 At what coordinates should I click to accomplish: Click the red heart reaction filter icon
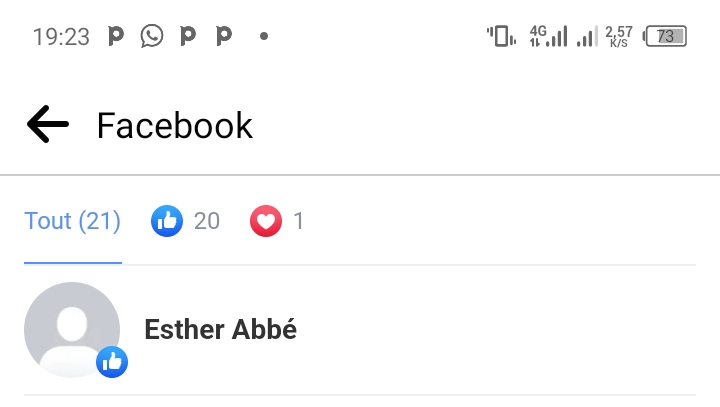tap(266, 221)
